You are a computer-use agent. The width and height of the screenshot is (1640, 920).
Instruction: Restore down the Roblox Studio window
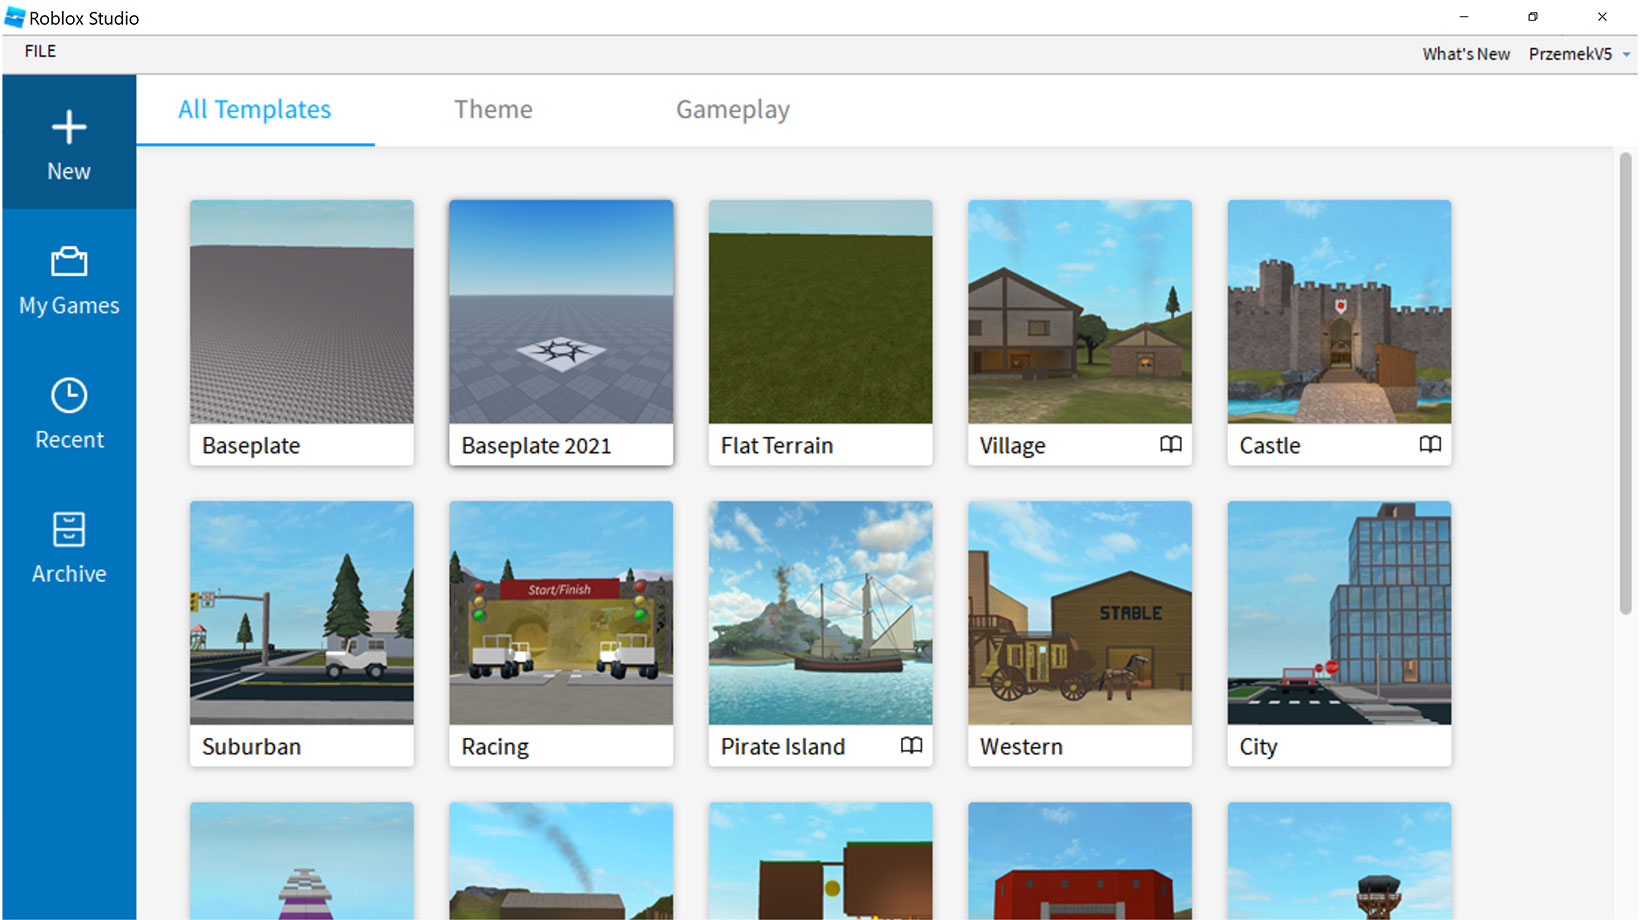1532,17
